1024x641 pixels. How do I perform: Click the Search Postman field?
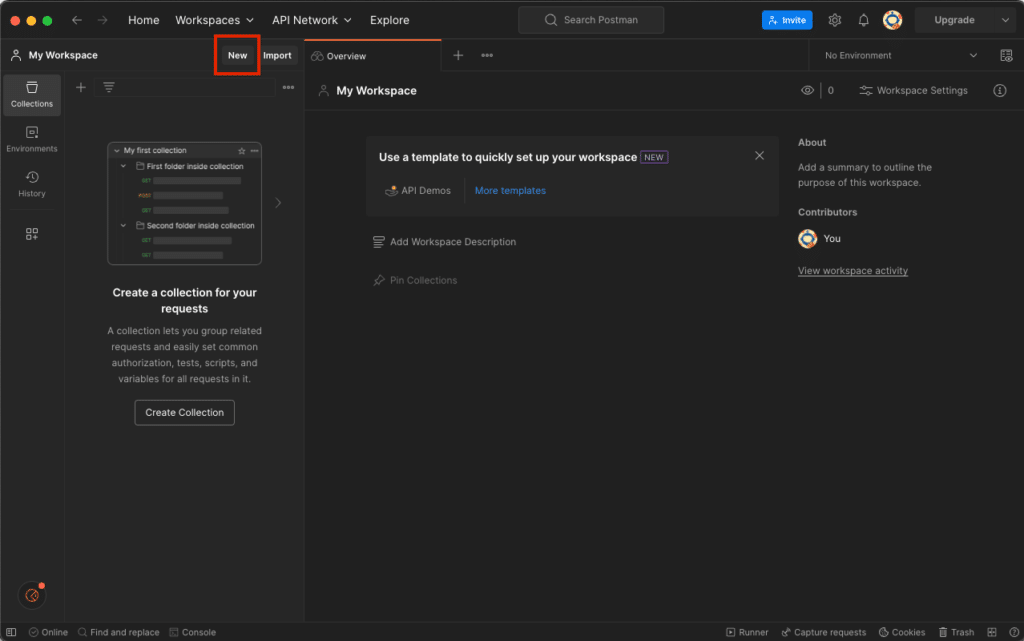click(x=591, y=20)
